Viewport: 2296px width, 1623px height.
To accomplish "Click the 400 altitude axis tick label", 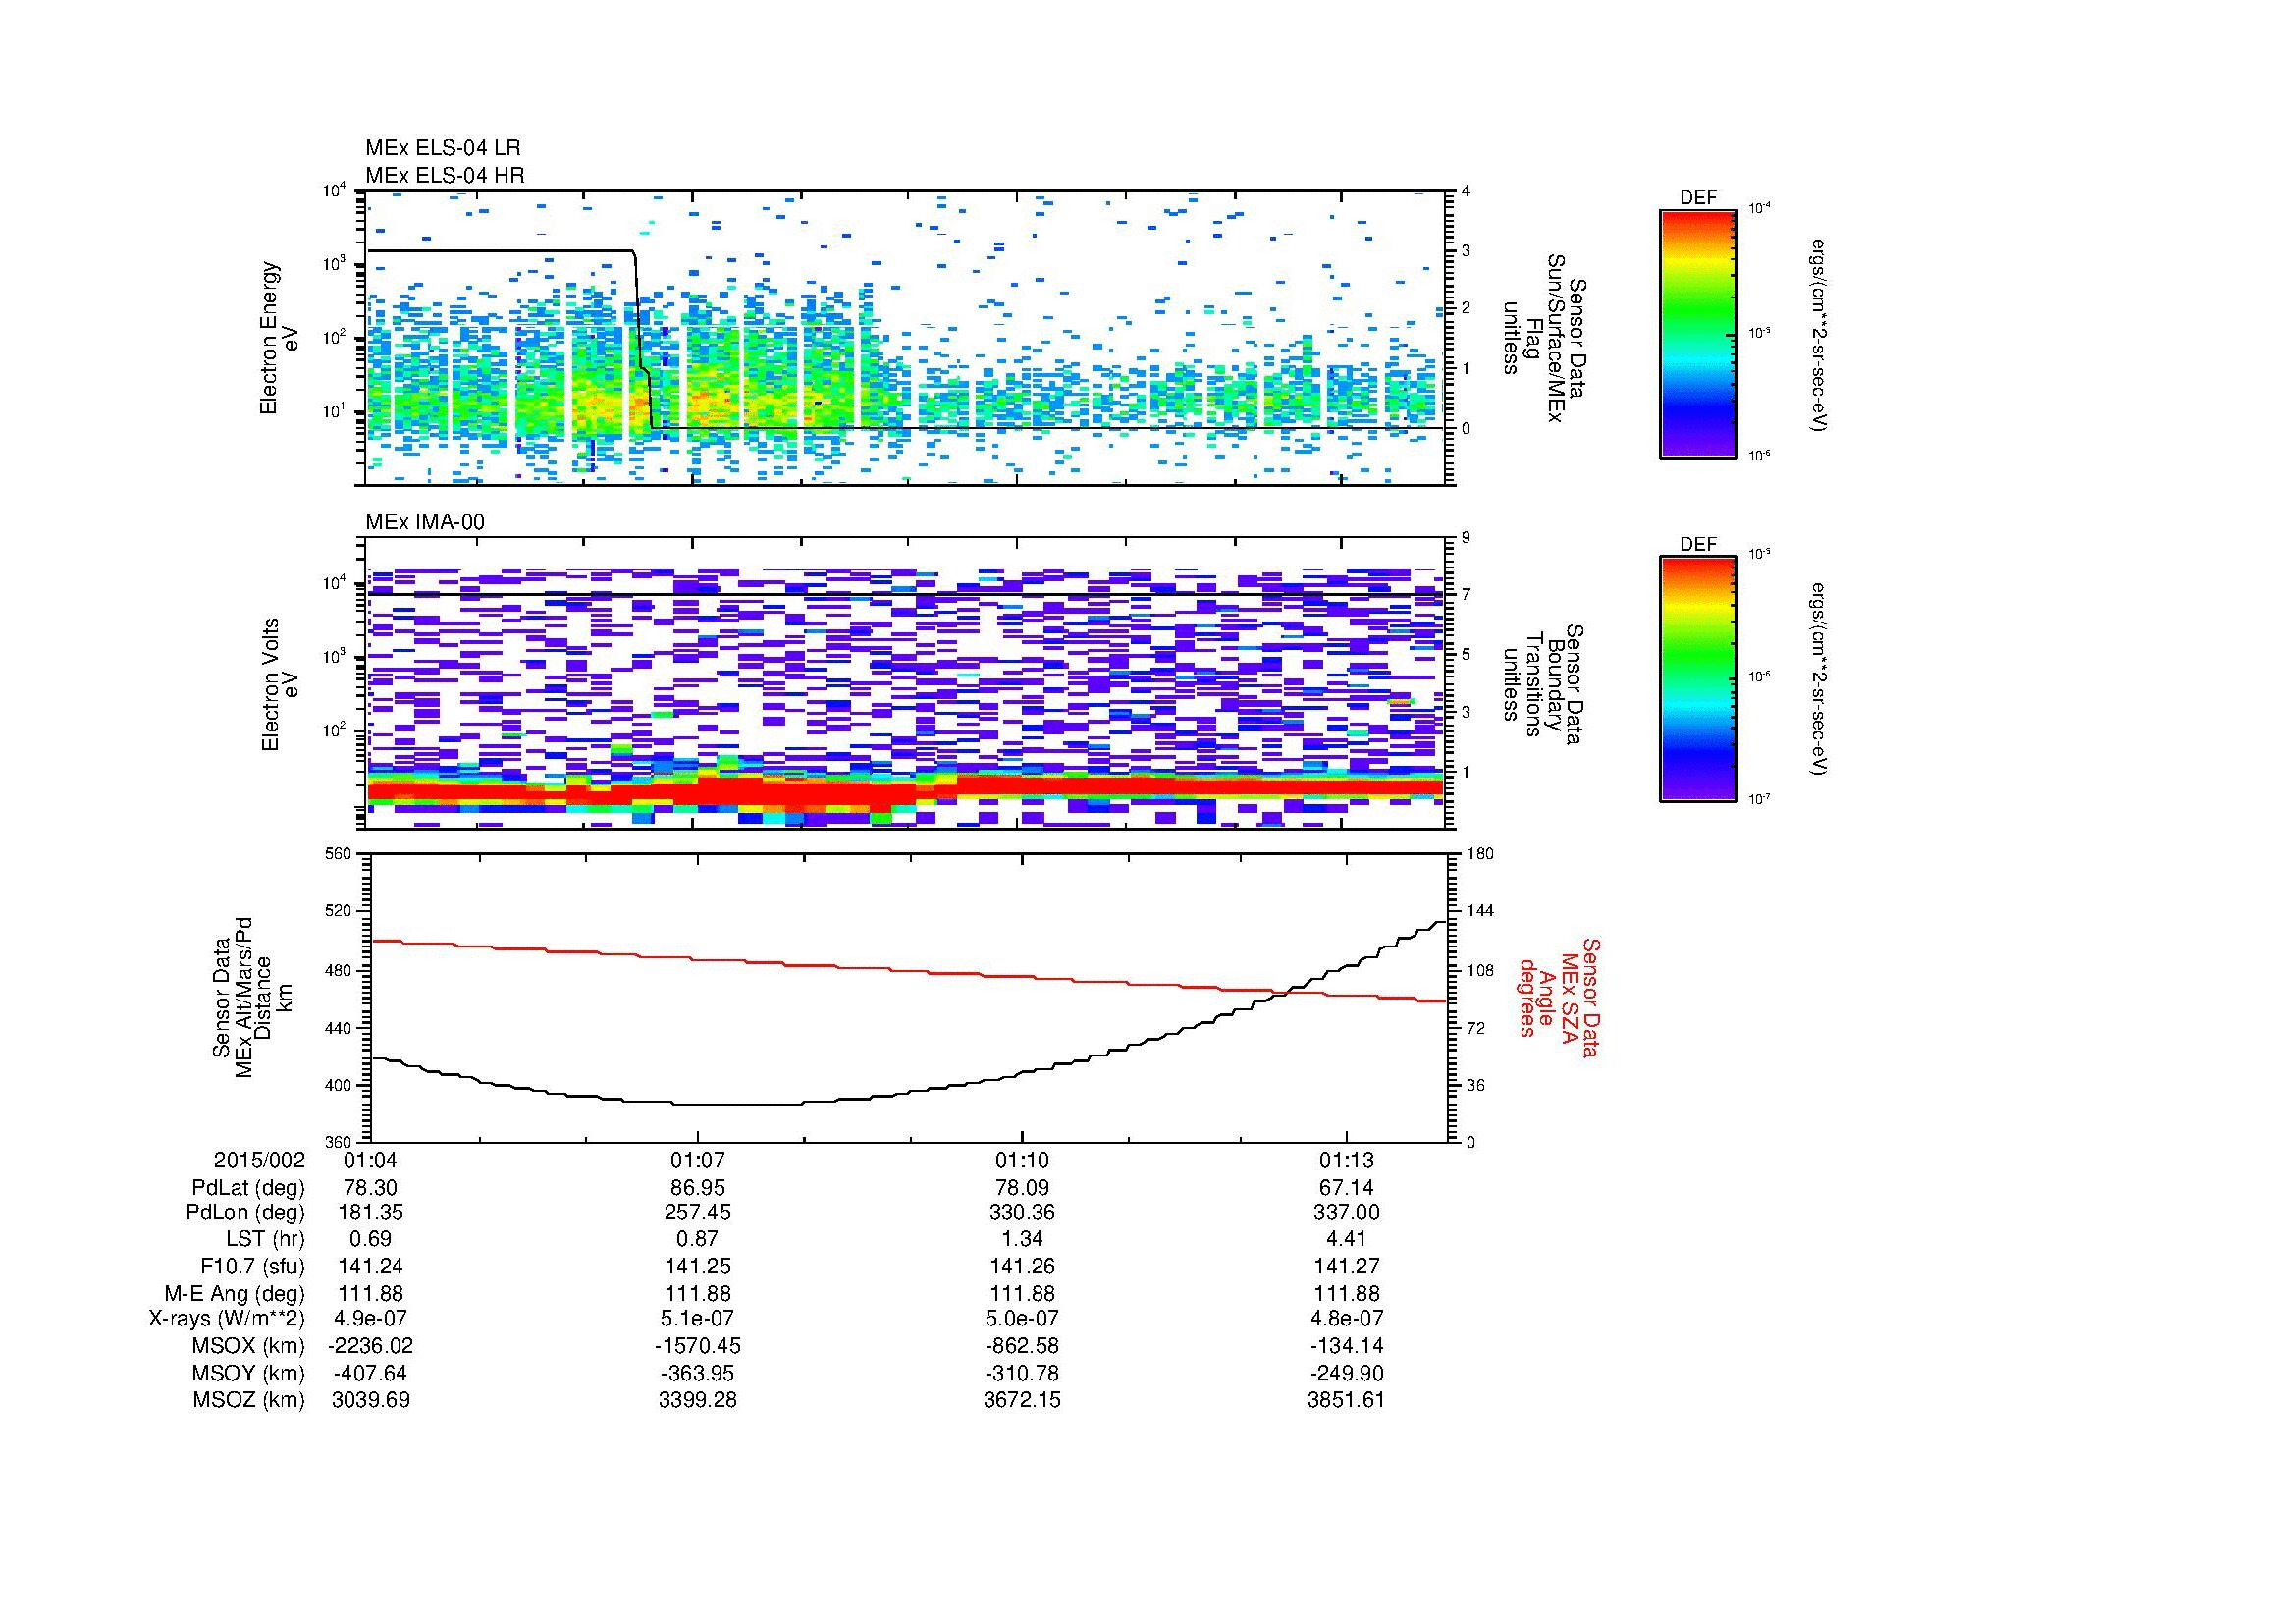I will coord(340,1085).
